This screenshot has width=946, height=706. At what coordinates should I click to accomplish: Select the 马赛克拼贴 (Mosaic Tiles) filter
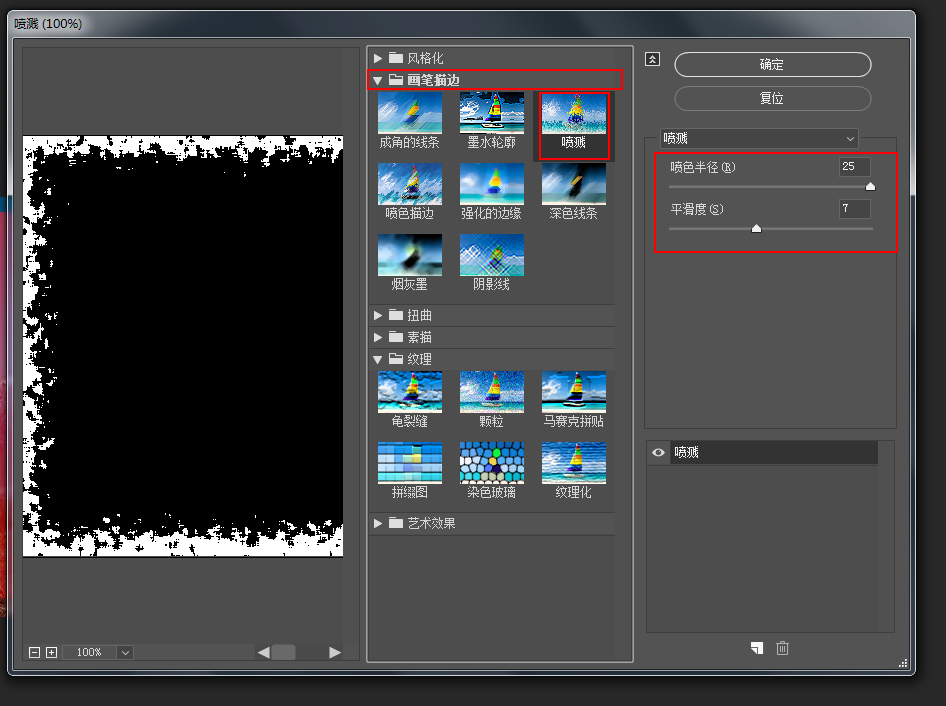tap(573, 392)
